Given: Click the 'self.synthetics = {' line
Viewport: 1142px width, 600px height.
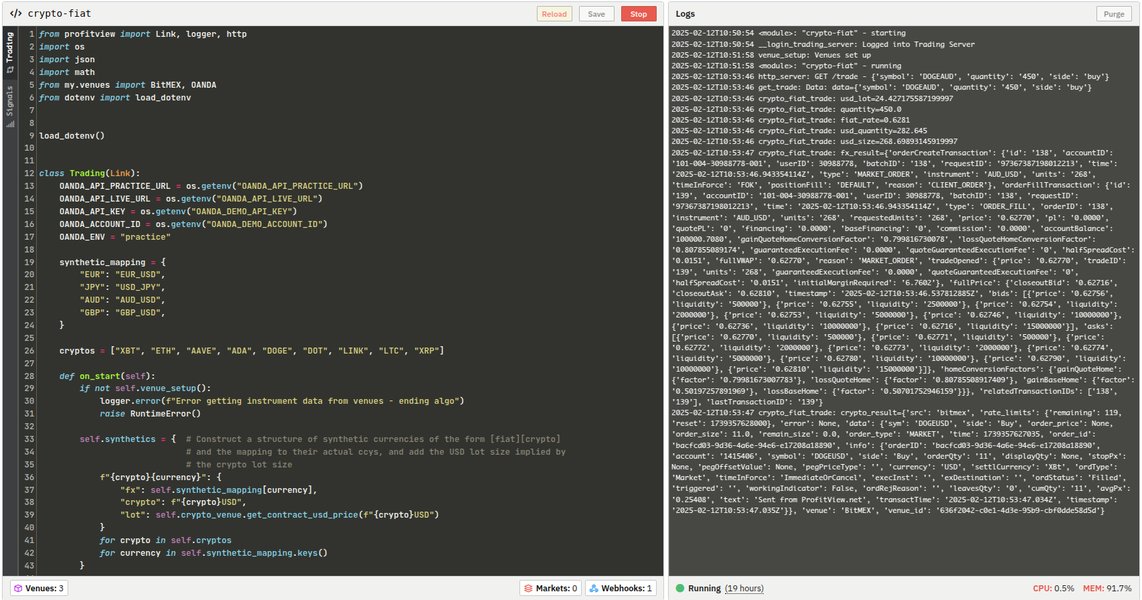Looking at the screenshot, I should point(127,439).
